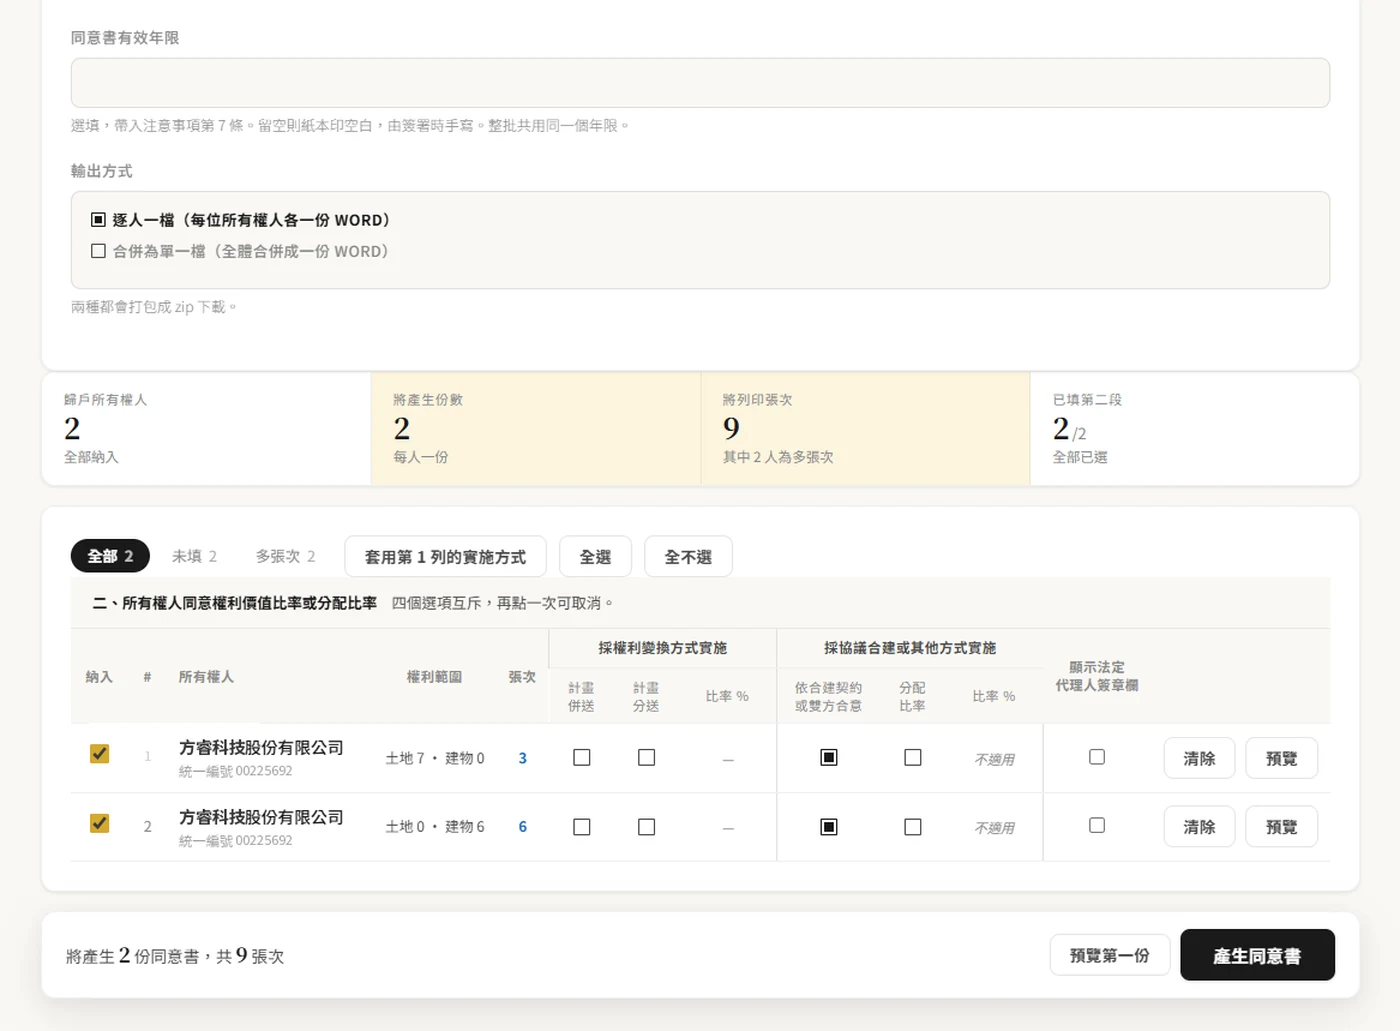Open 張次 link 3 in row 1
This screenshot has width=1400, height=1031.
point(522,759)
